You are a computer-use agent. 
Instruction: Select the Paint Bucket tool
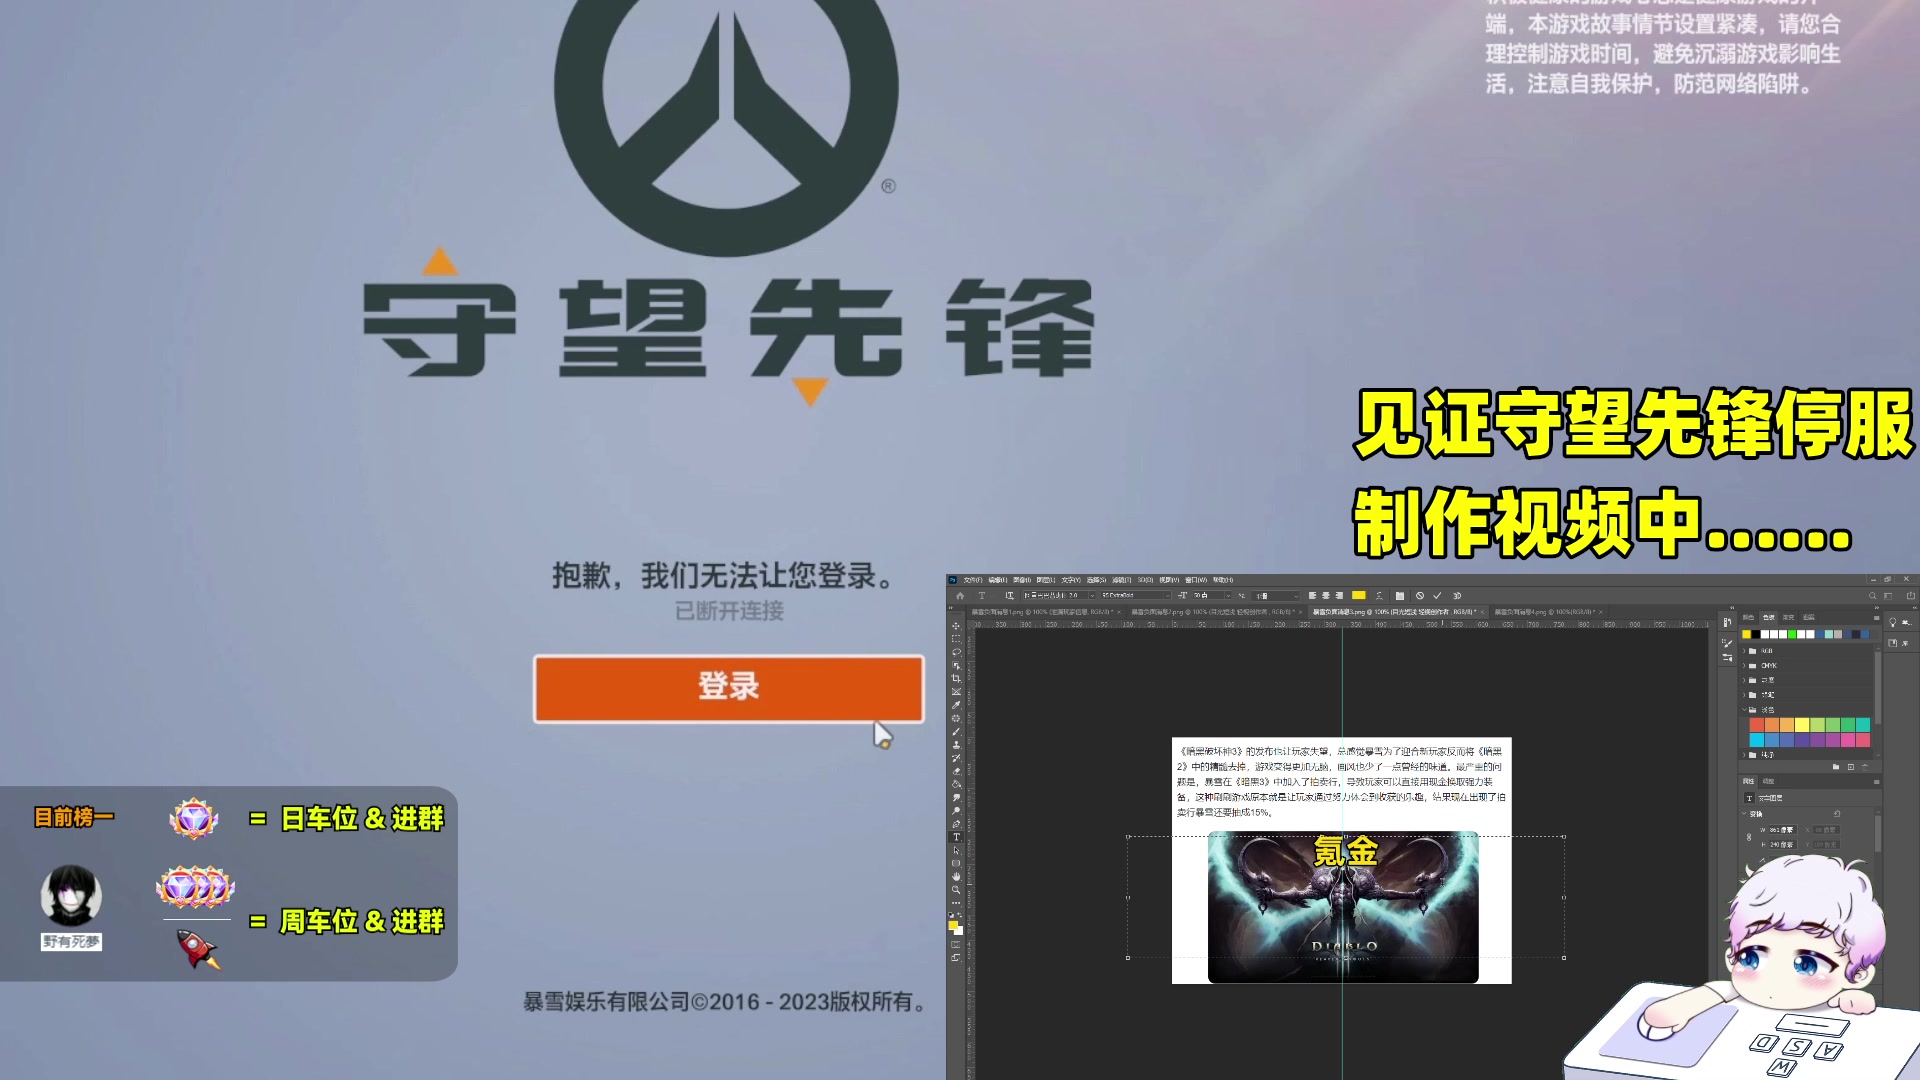click(956, 784)
